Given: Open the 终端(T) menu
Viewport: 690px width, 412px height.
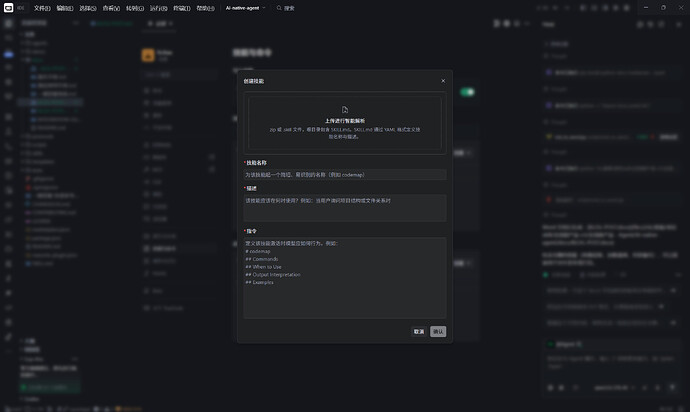Looking at the screenshot, I should [182, 8].
